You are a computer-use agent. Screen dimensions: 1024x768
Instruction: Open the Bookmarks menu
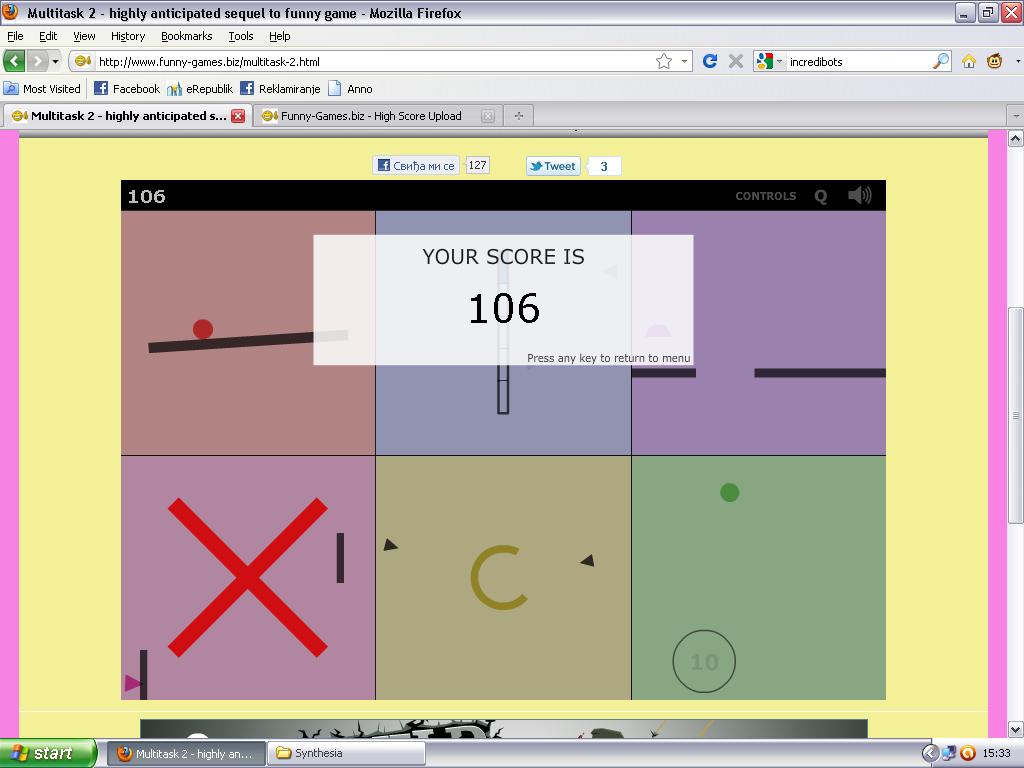click(187, 36)
